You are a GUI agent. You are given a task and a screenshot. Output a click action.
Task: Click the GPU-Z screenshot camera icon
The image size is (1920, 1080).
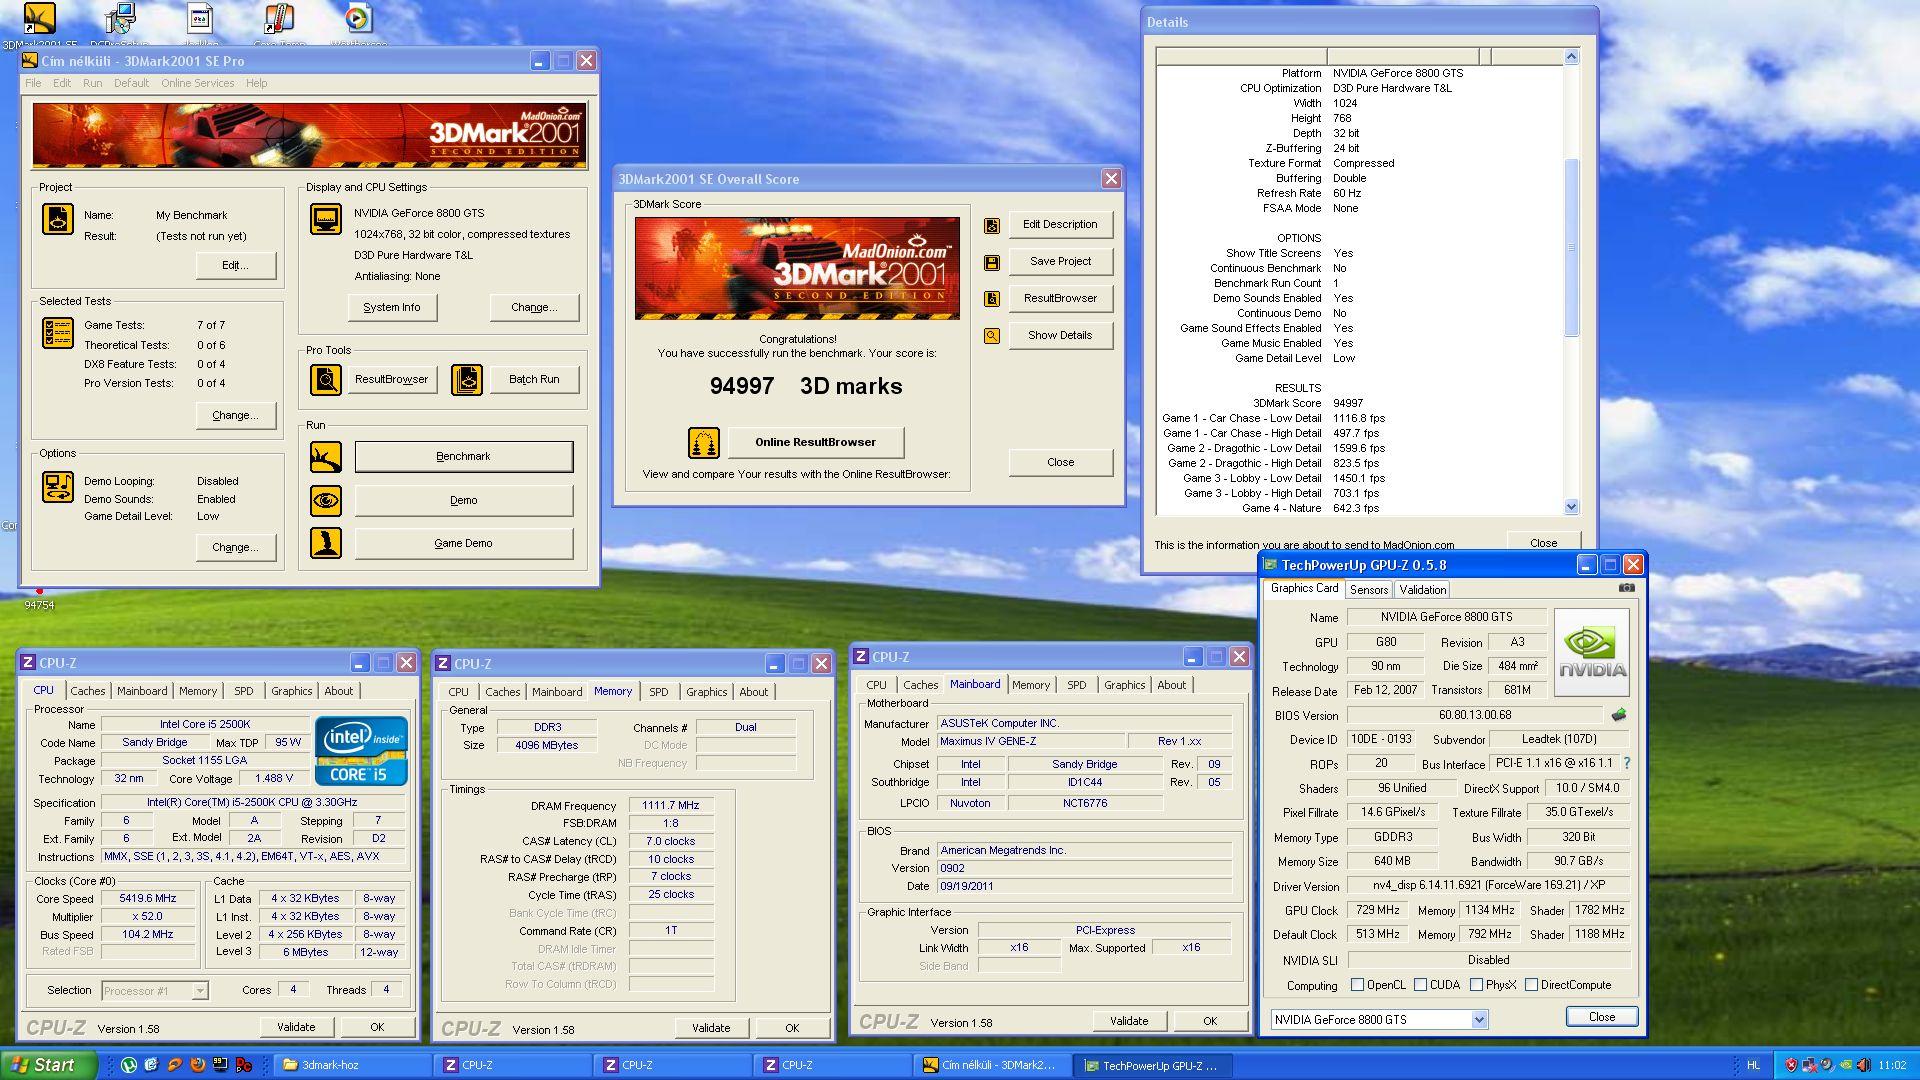(x=1627, y=588)
